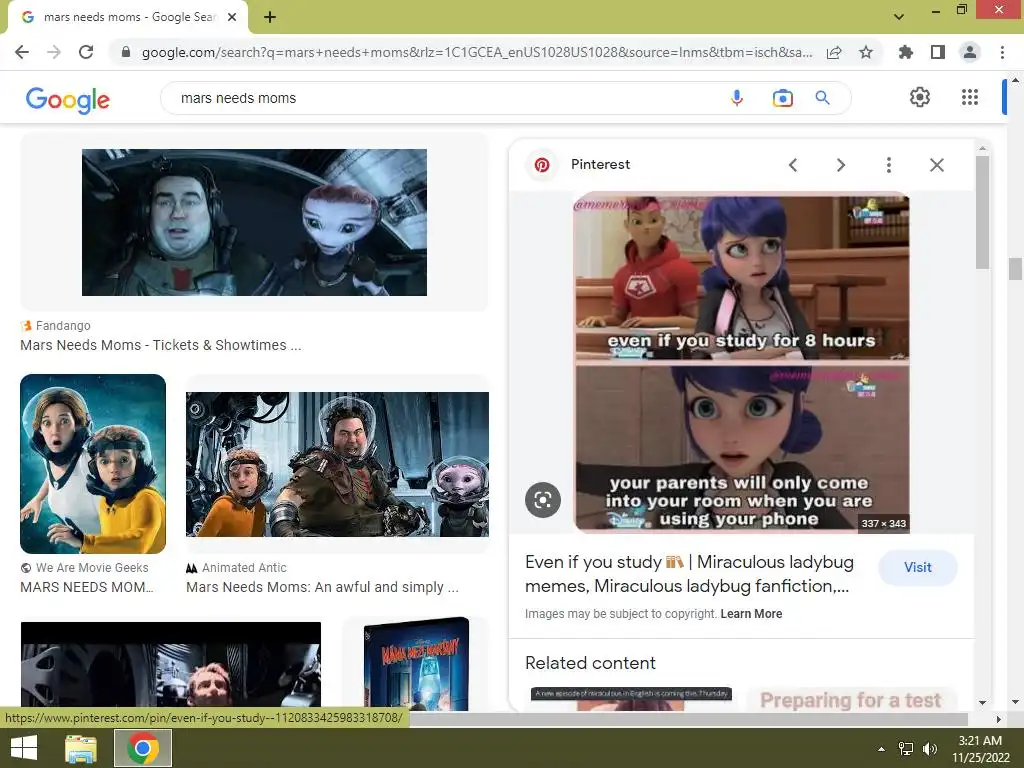Click the Google logo
1024x768 pixels.
pyautogui.click(x=68, y=99)
